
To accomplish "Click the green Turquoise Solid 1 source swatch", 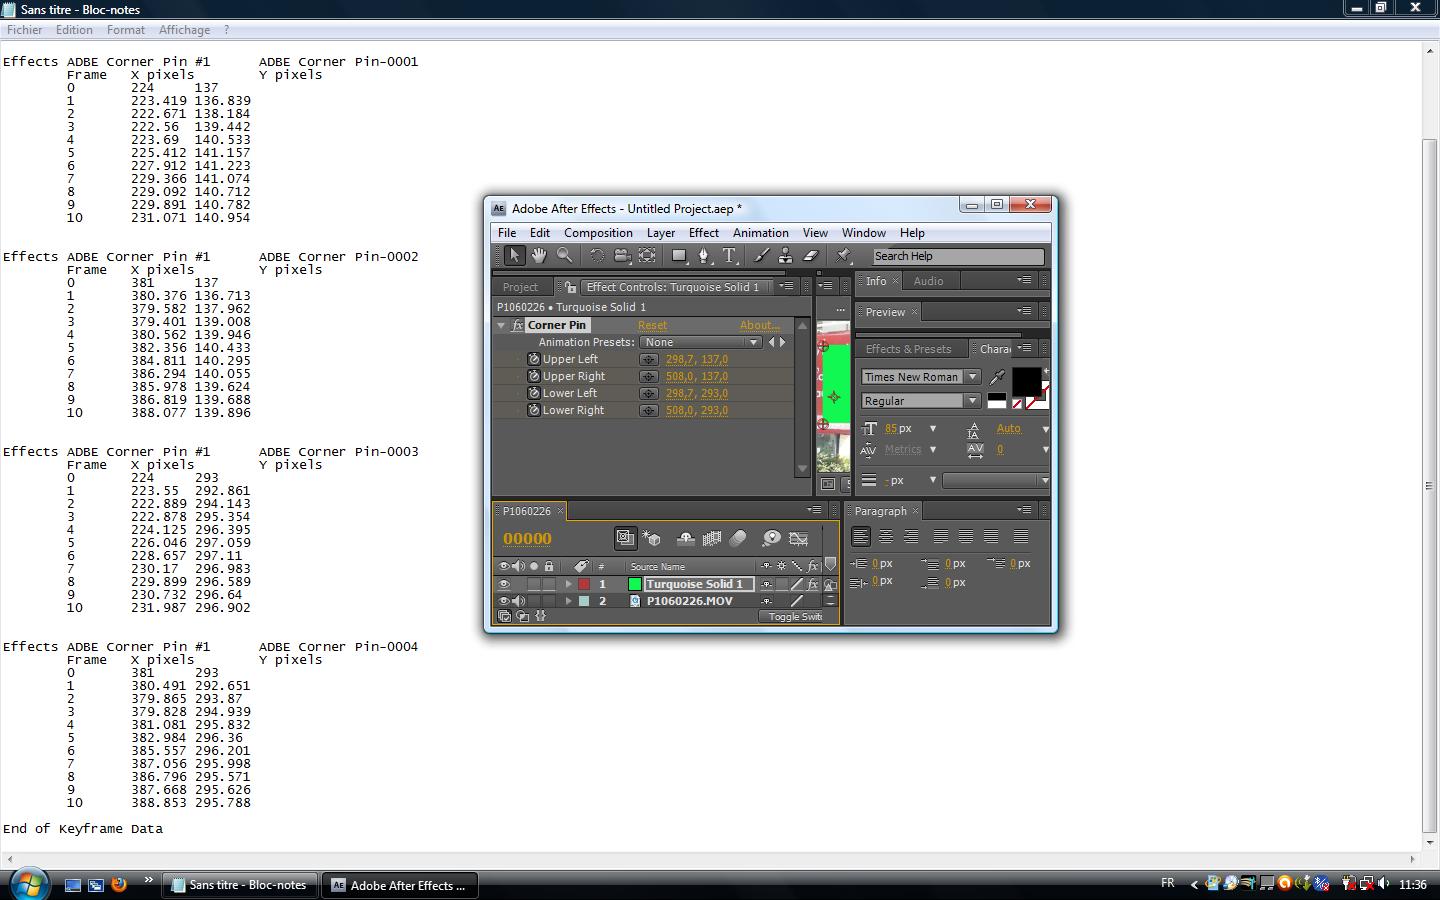I will 635,585.
